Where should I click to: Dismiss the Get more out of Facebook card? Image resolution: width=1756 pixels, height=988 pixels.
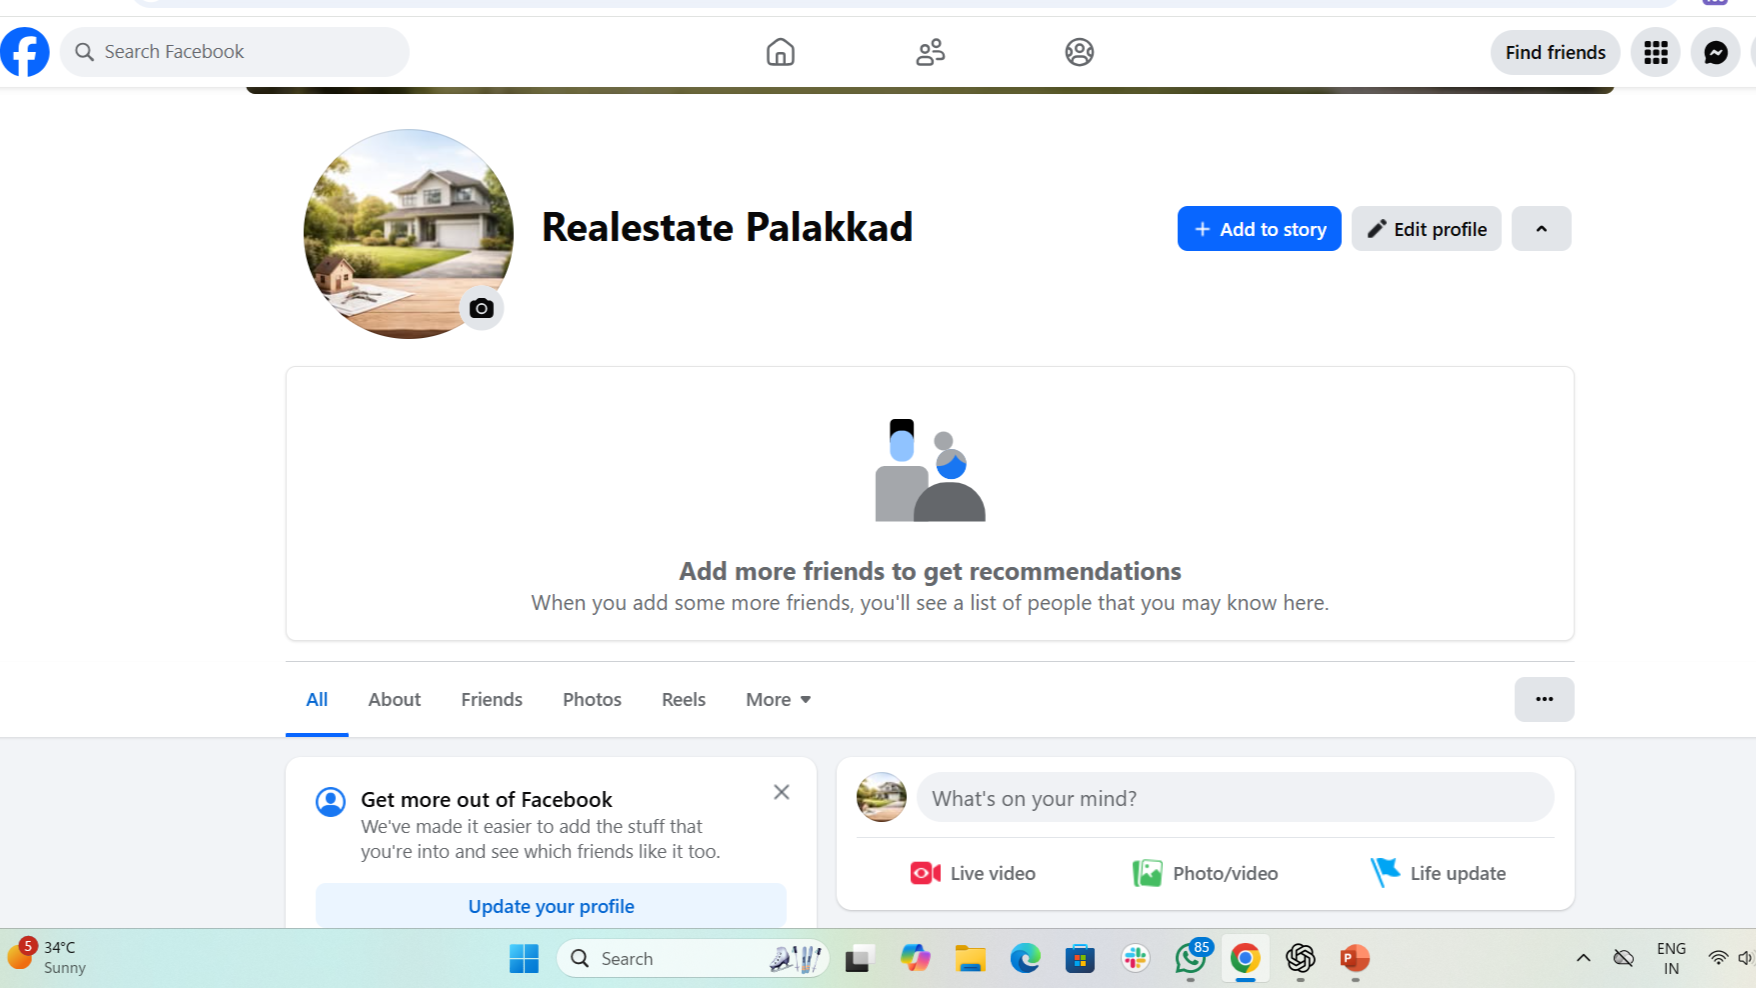pyautogui.click(x=782, y=792)
